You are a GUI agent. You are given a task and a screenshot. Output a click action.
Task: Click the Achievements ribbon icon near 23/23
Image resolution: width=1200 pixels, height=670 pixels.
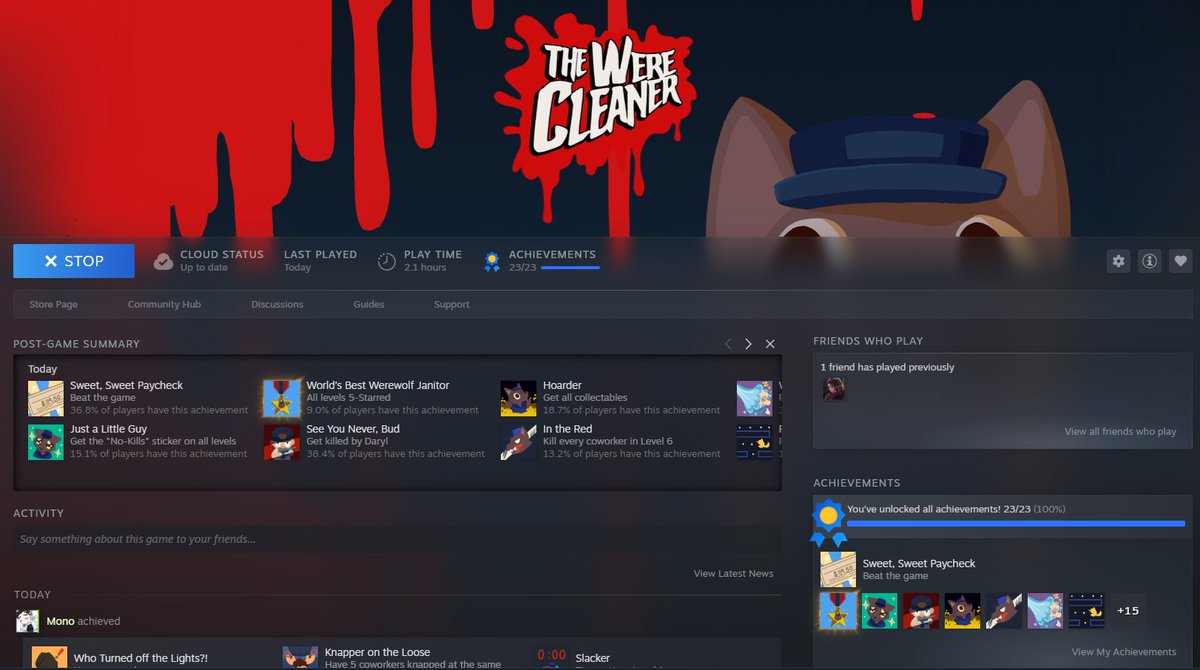pos(492,261)
